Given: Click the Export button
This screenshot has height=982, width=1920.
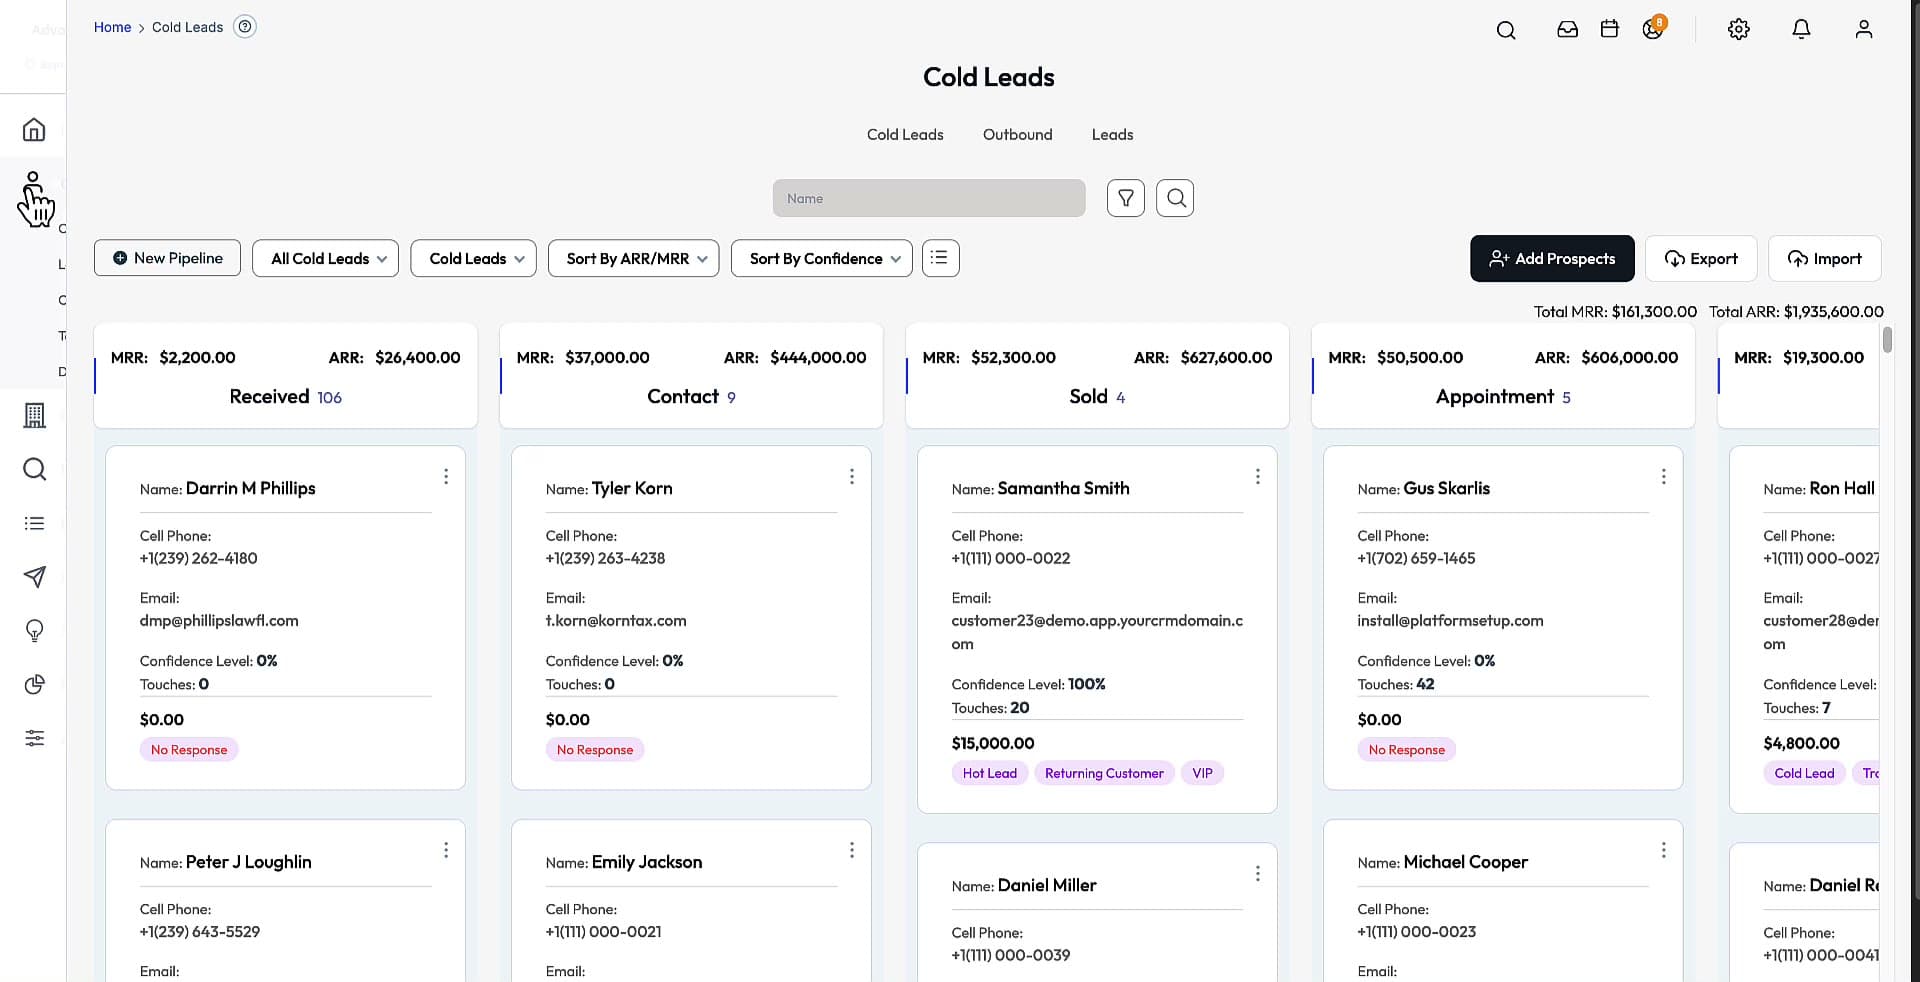Looking at the screenshot, I should coord(1701,258).
